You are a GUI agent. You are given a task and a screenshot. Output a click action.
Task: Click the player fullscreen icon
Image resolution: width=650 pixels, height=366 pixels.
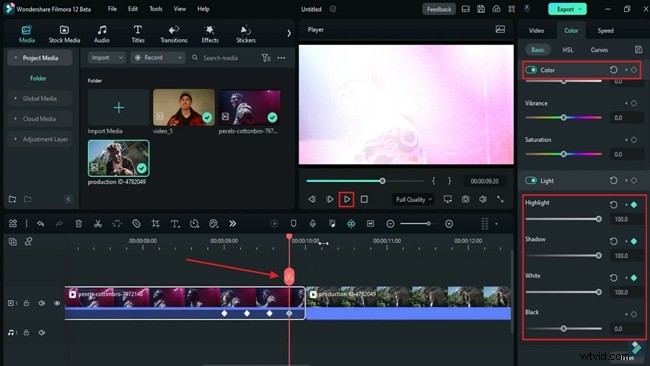pos(500,199)
